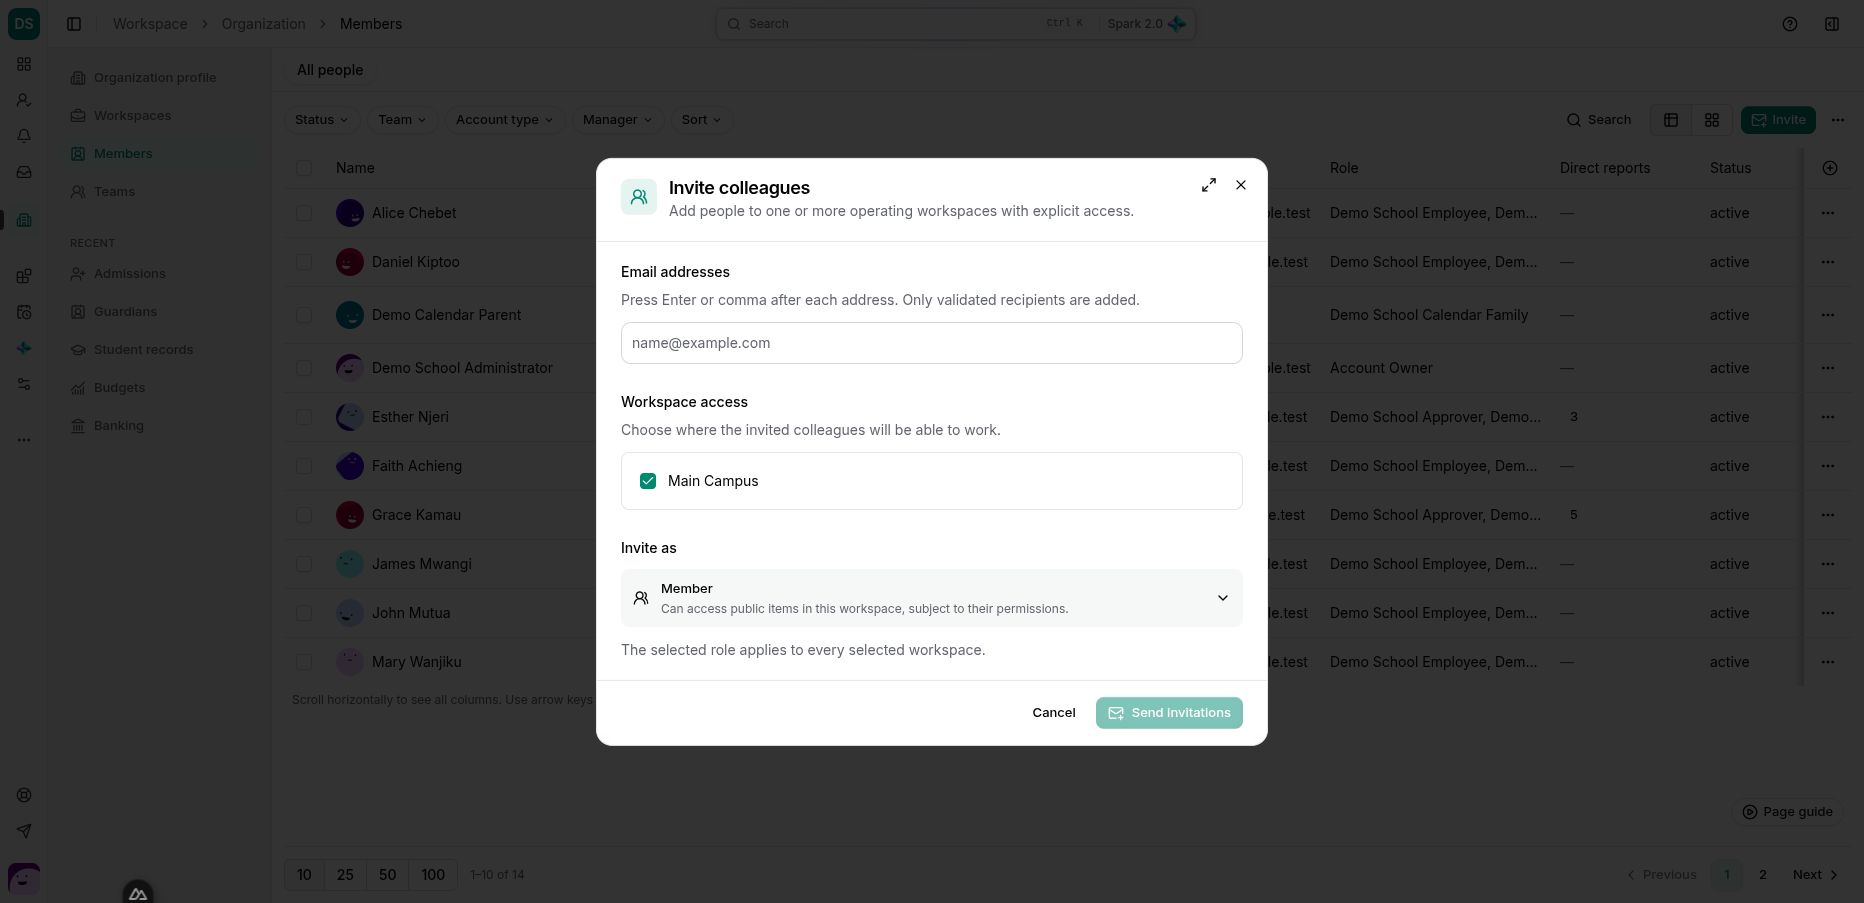Screen dimensions: 1864x903
Task: Click Cancel in the invite dialog
Action: pos(1054,713)
